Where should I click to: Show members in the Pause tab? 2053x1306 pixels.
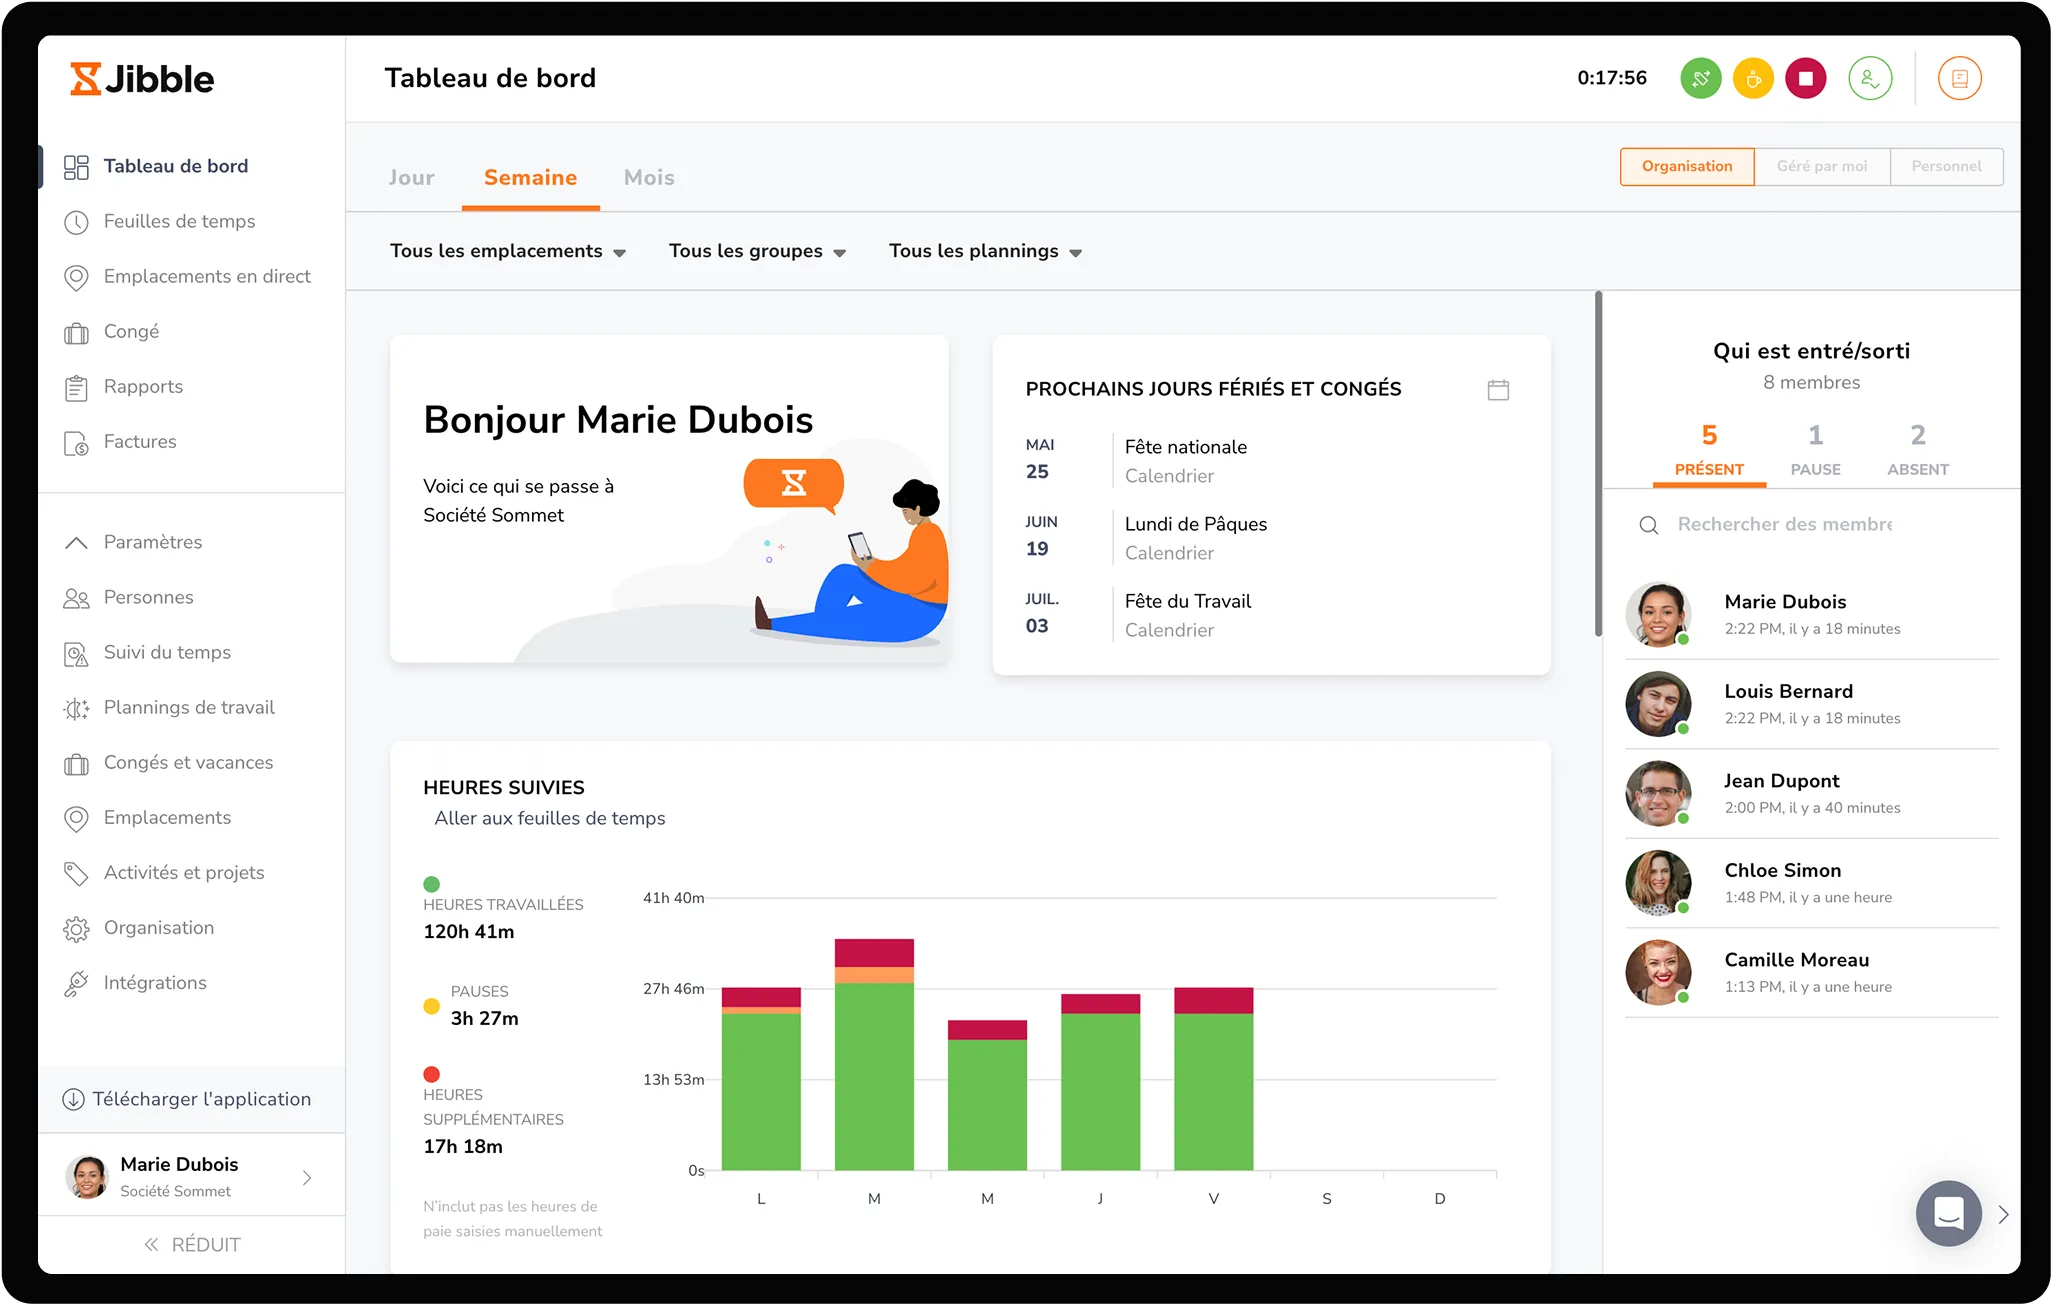[1815, 450]
